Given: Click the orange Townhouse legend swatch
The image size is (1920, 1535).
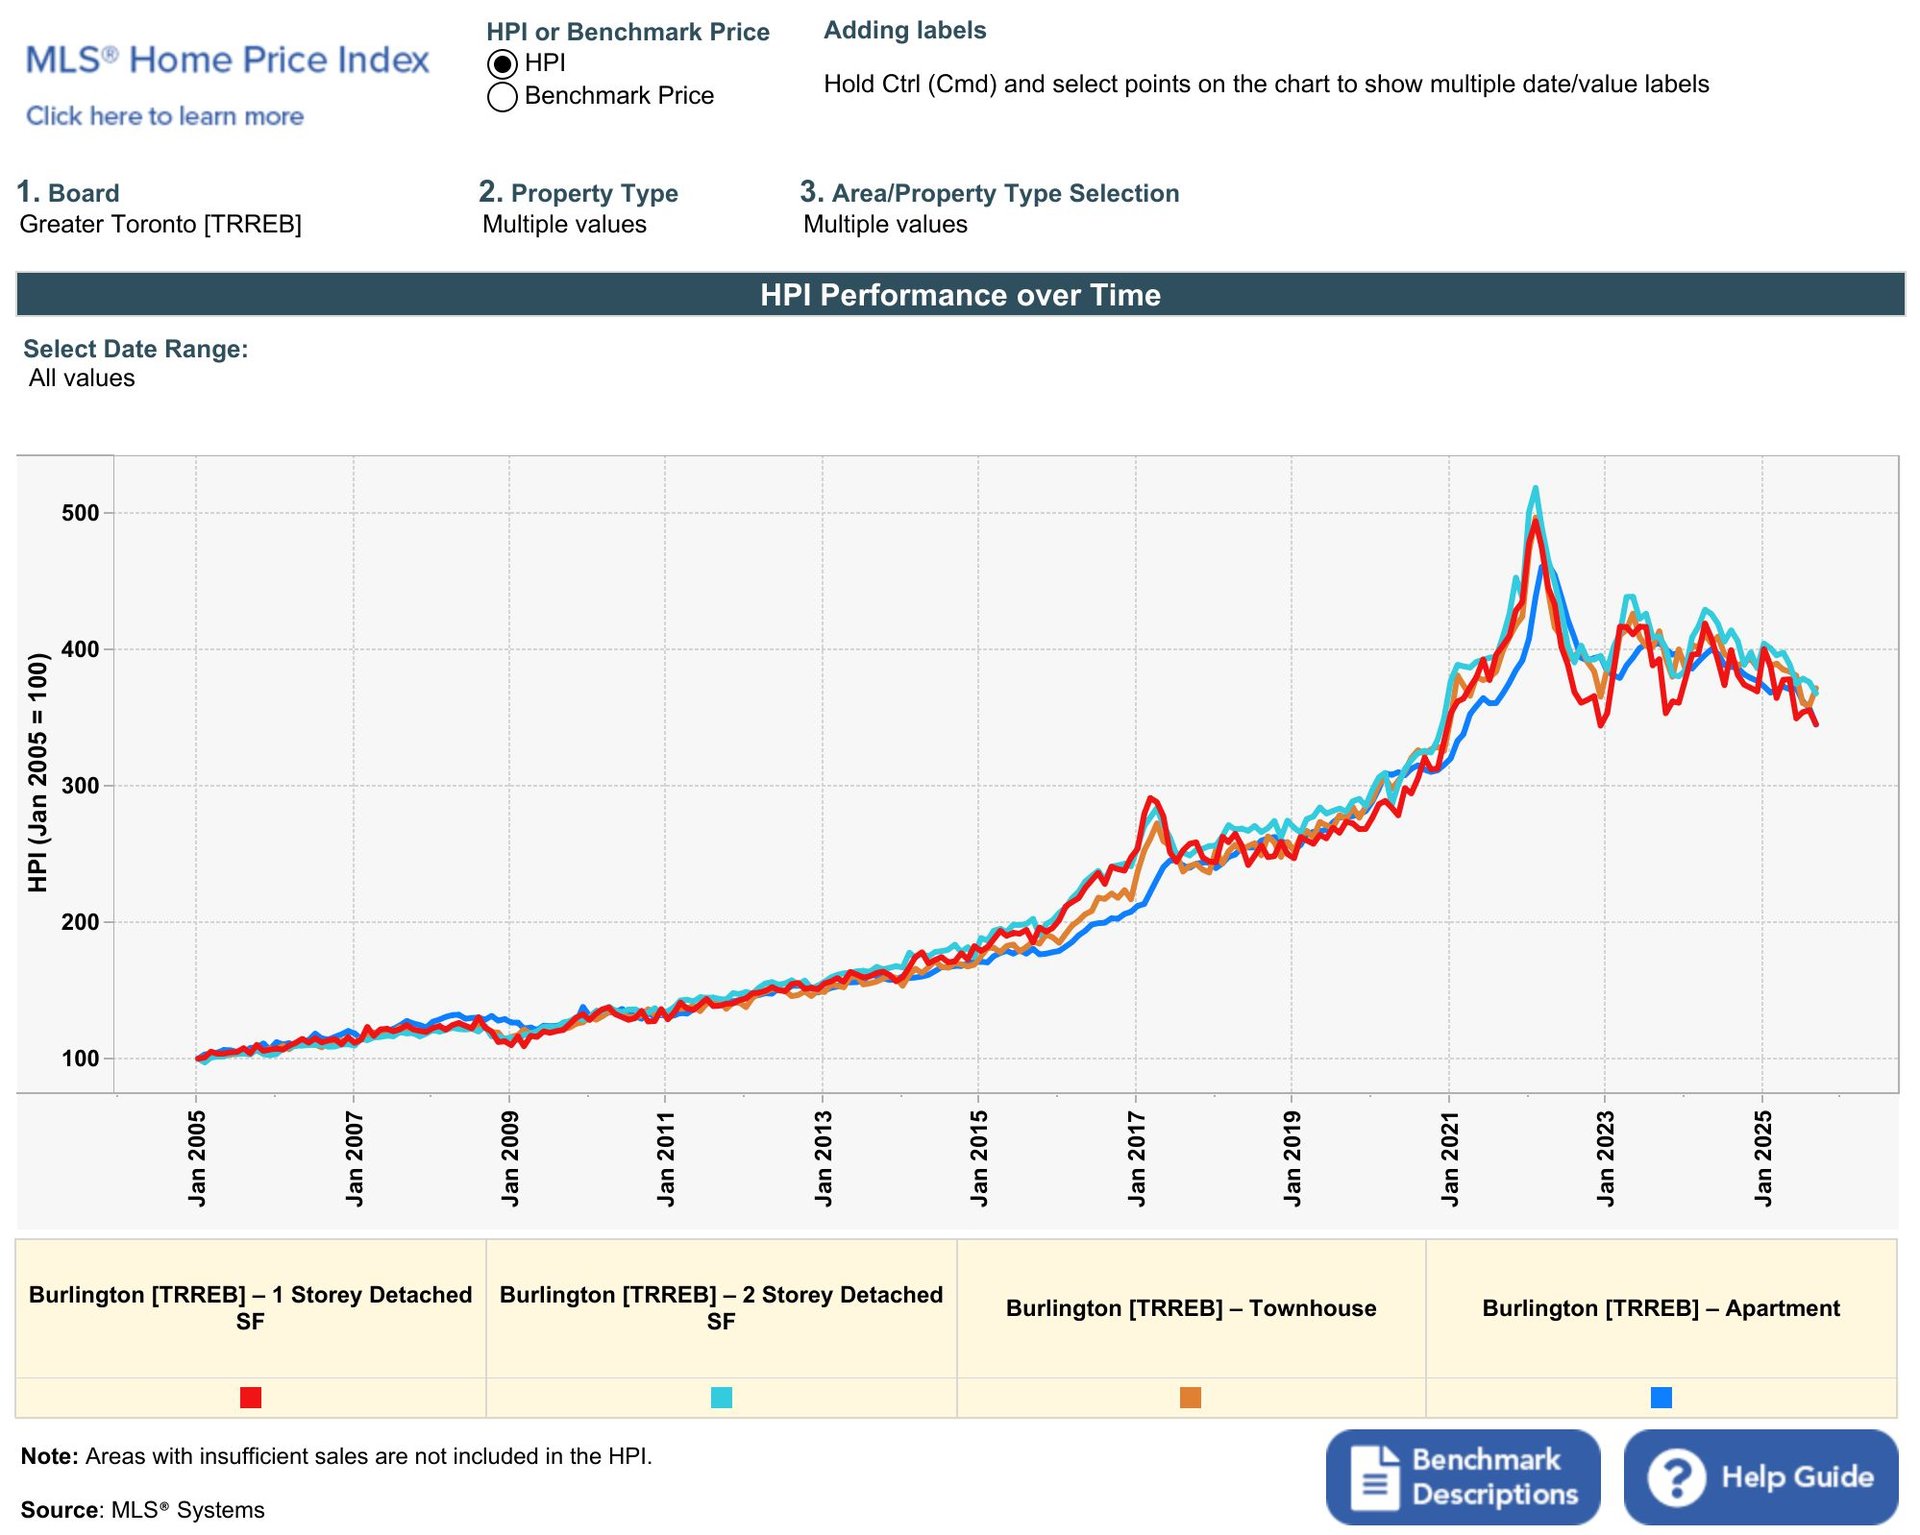Looking at the screenshot, I should pyautogui.click(x=1190, y=1397).
